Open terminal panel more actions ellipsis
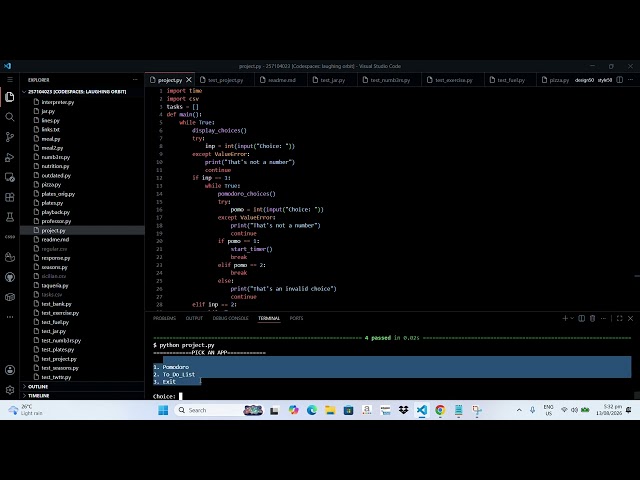This screenshot has height=480, width=640. click(x=603, y=318)
